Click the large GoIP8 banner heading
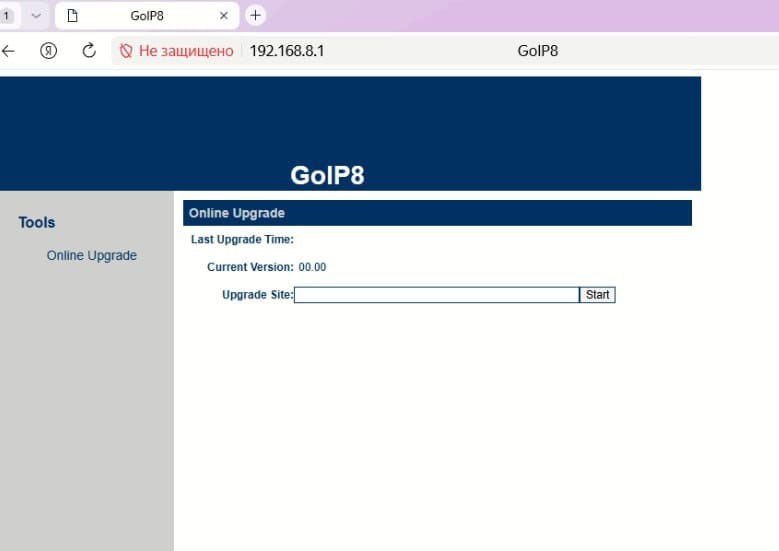 (x=327, y=176)
